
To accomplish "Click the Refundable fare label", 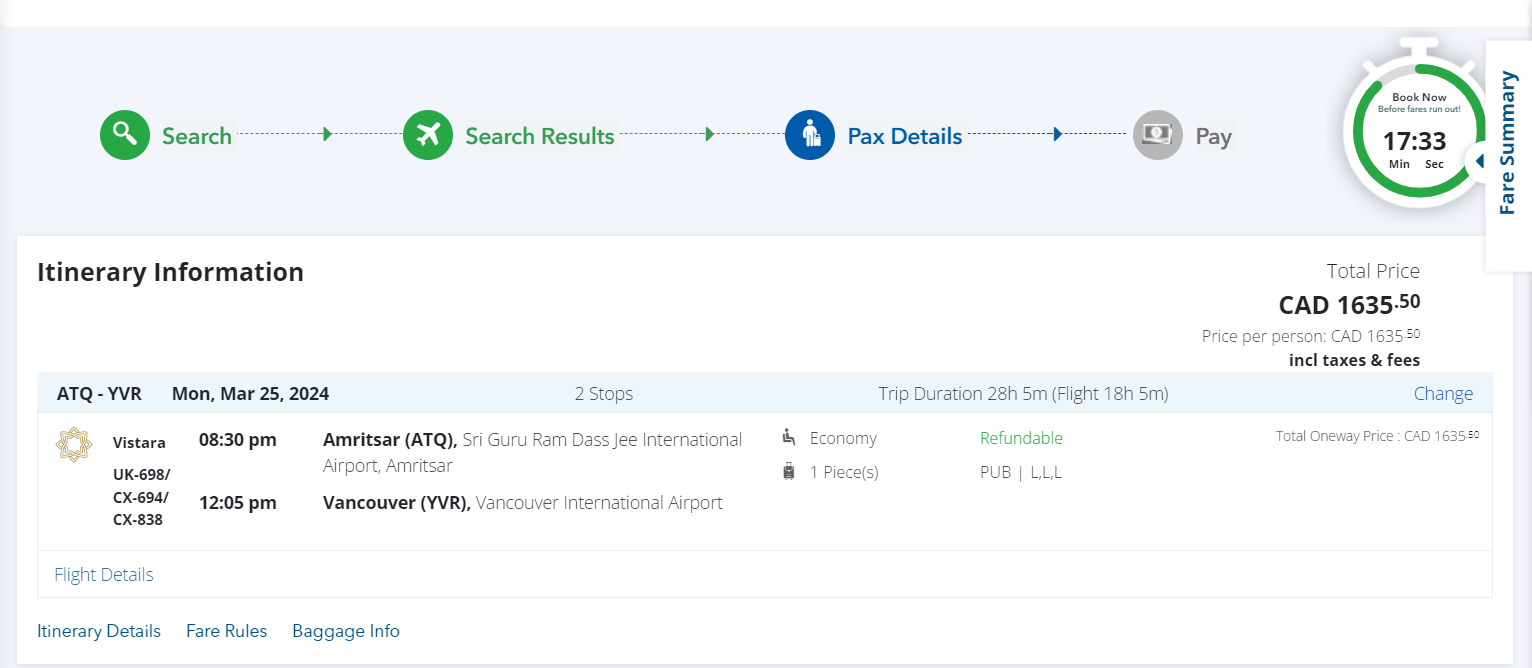I will click(1021, 438).
